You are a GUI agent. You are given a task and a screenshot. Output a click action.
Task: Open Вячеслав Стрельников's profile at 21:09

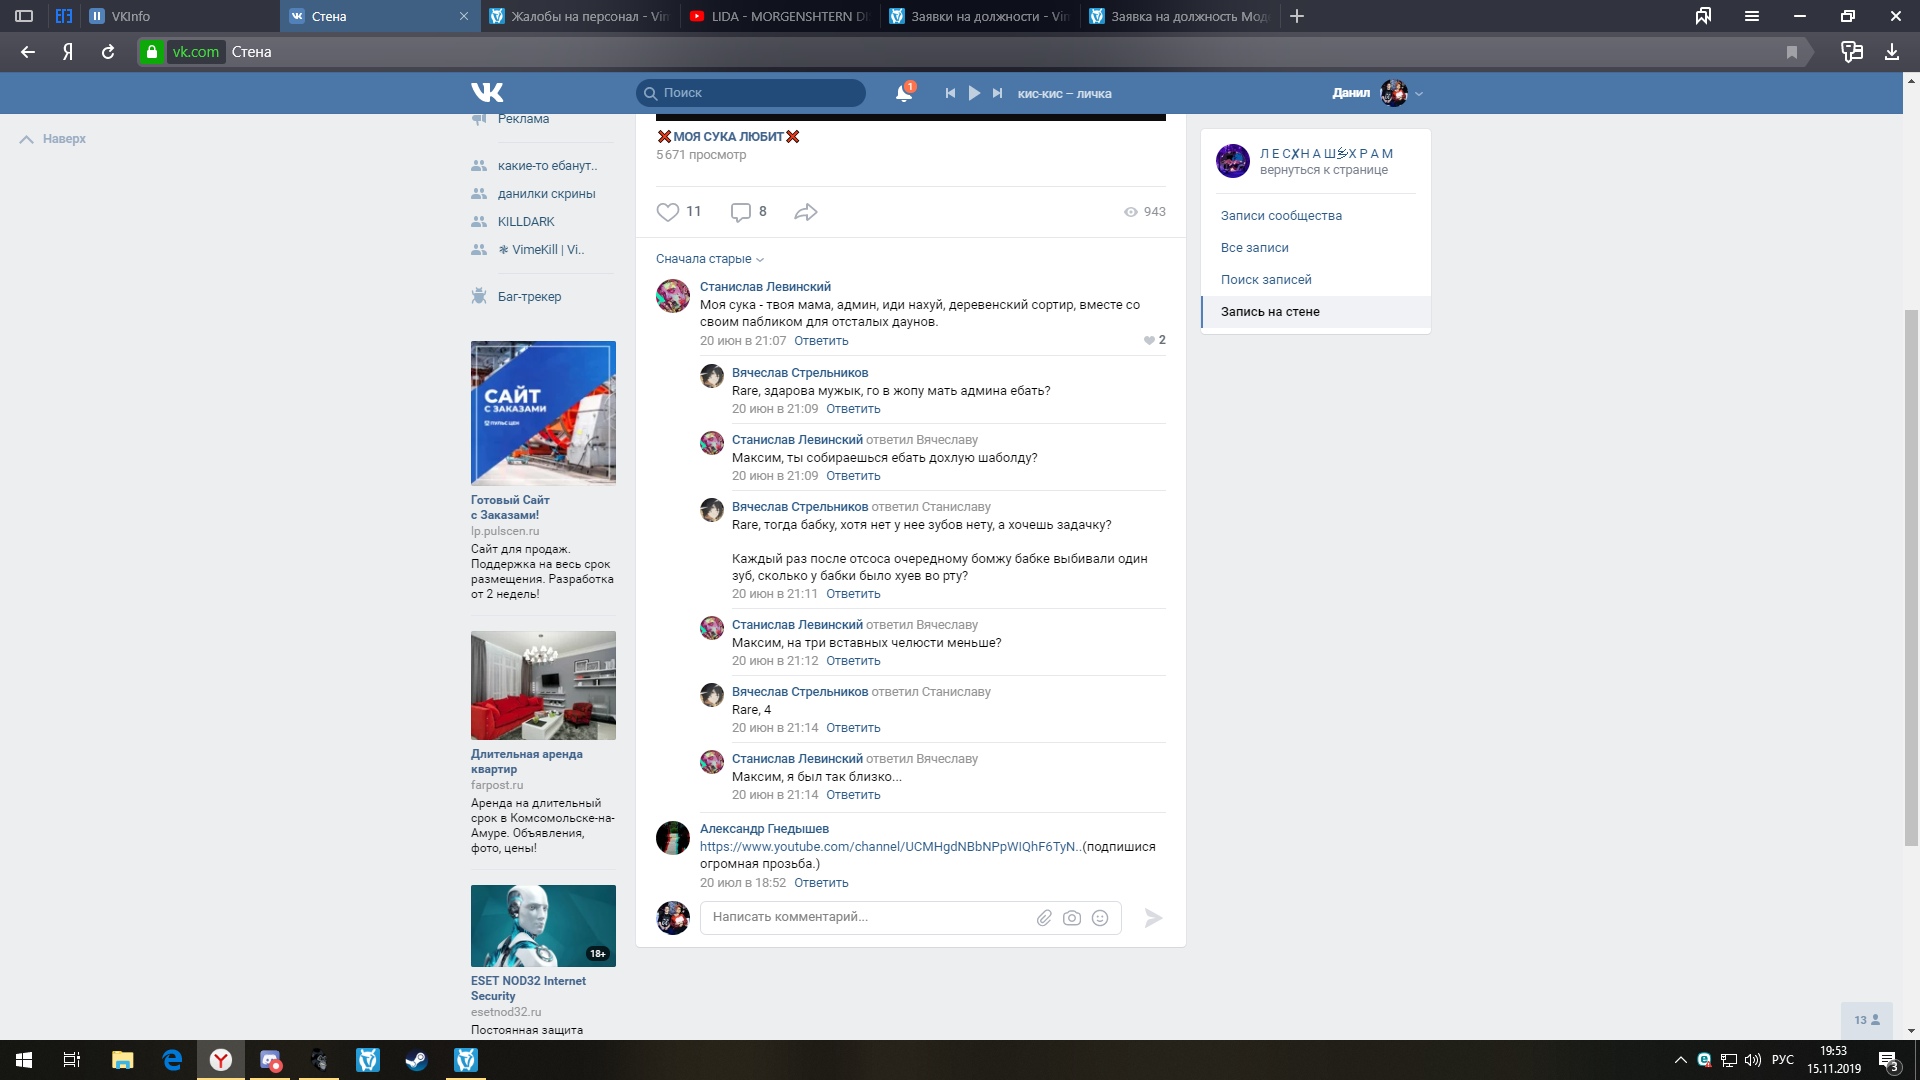pos(800,373)
